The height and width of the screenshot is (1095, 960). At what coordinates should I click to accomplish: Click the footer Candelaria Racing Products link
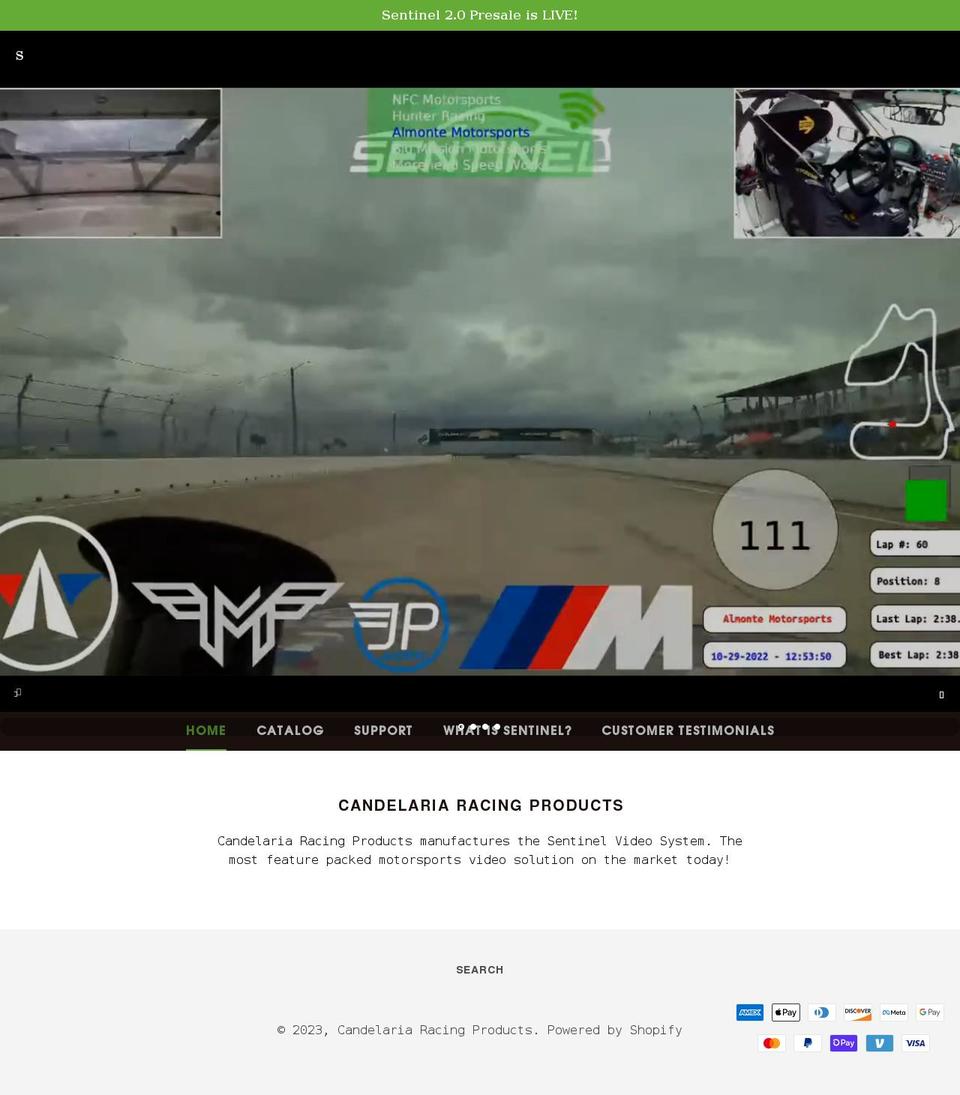point(435,1030)
